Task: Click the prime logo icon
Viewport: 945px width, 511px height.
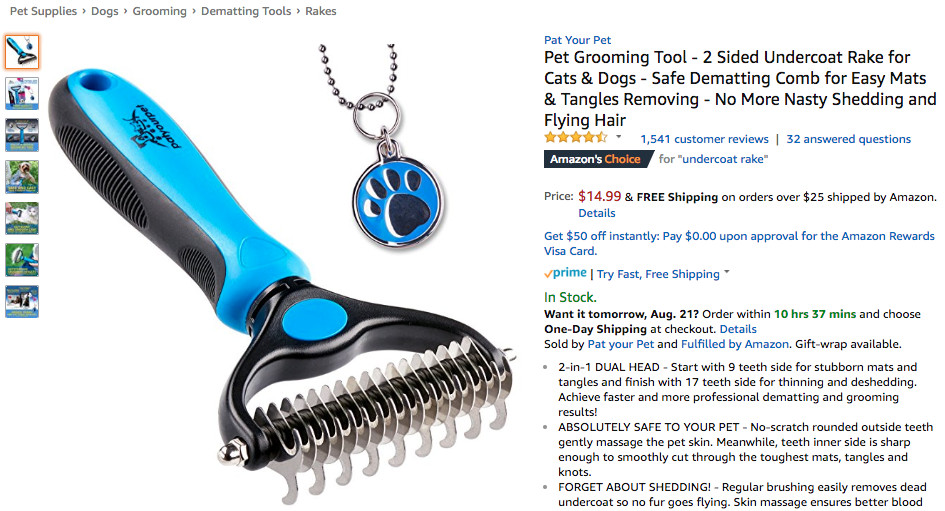Action: coord(565,273)
